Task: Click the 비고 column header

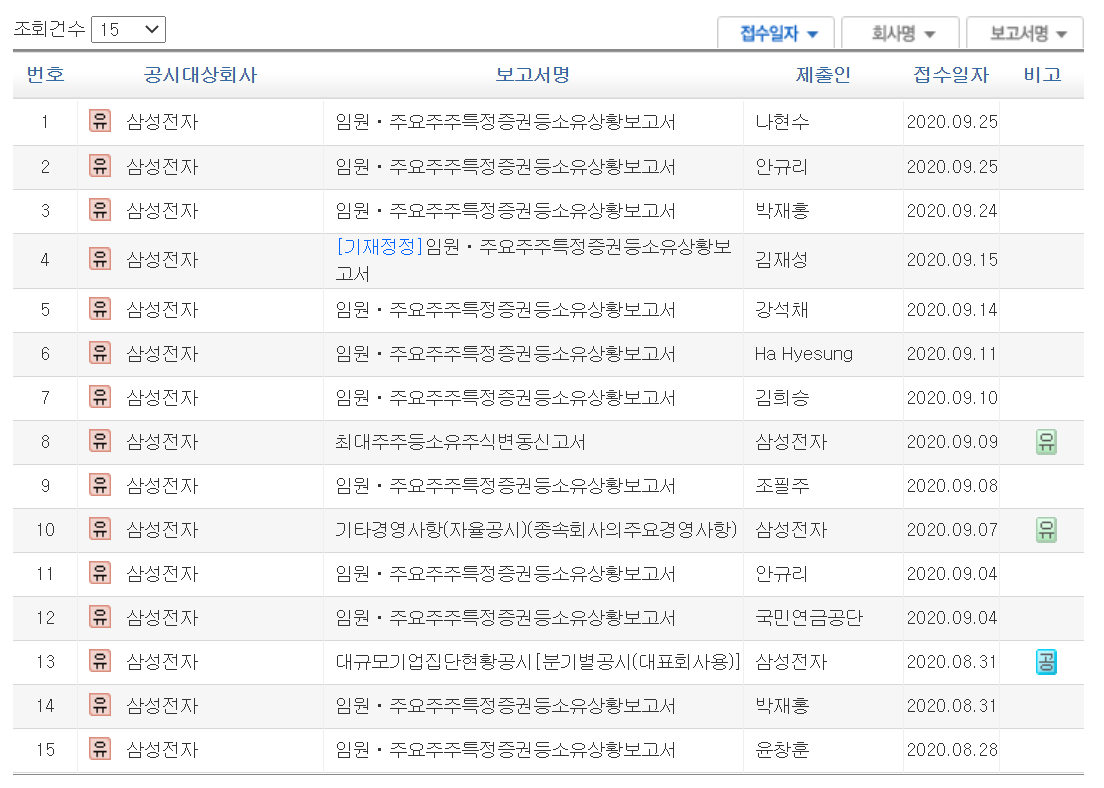Action: click(1042, 75)
